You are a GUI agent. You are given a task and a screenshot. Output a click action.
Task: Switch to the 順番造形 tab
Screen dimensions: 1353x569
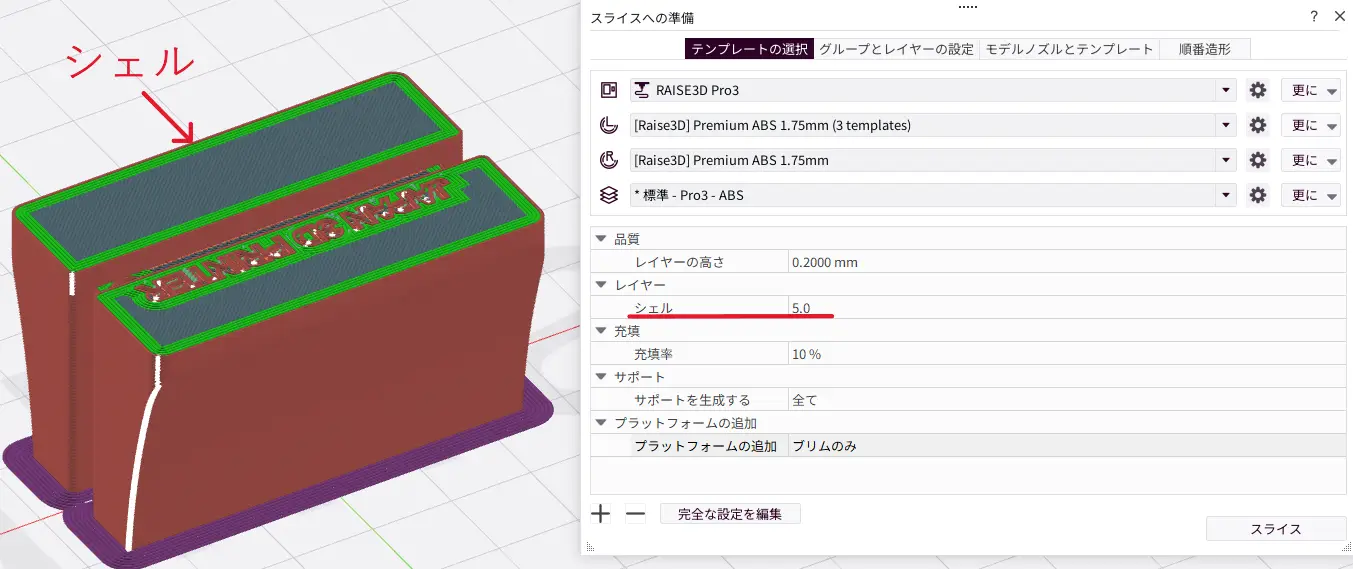(x=1204, y=49)
